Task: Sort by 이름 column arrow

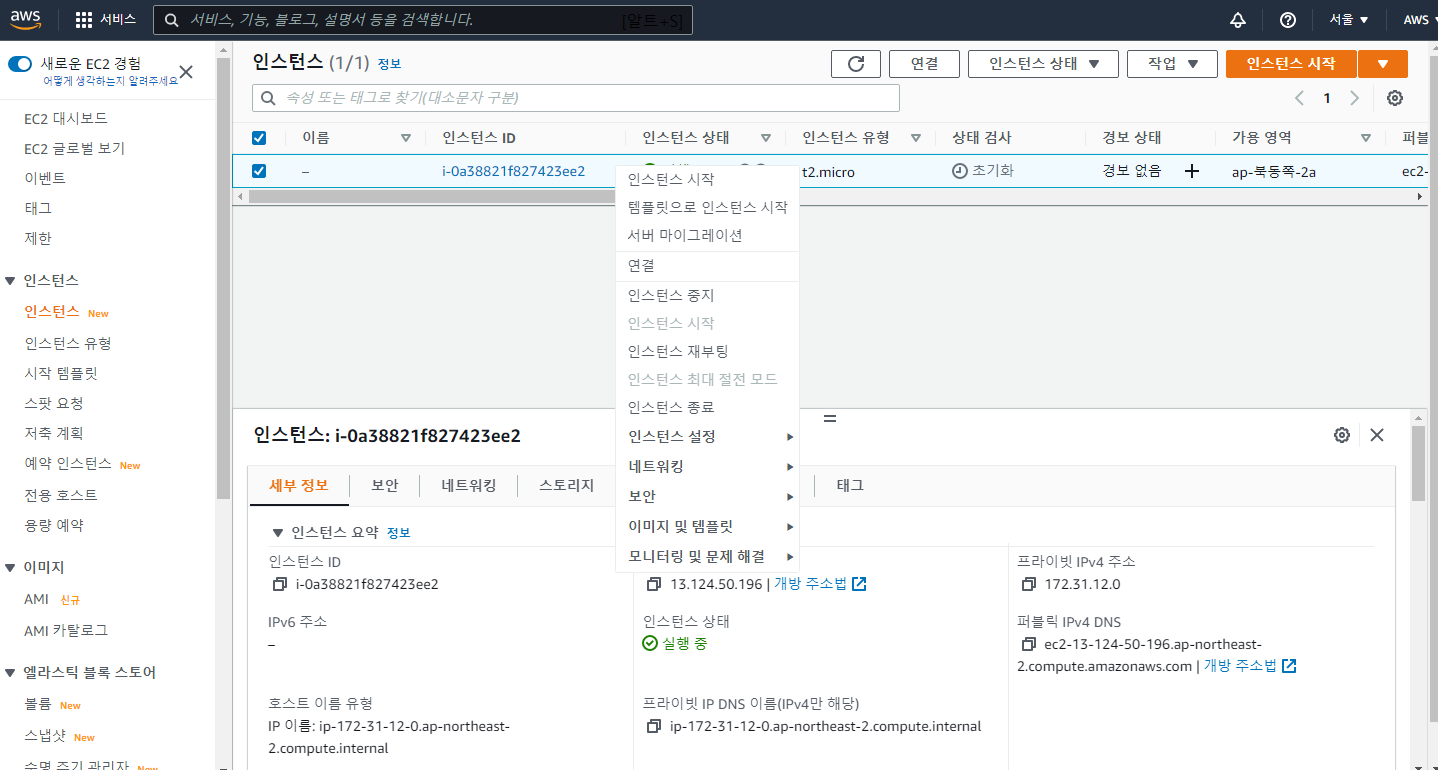Action: point(406,138)
